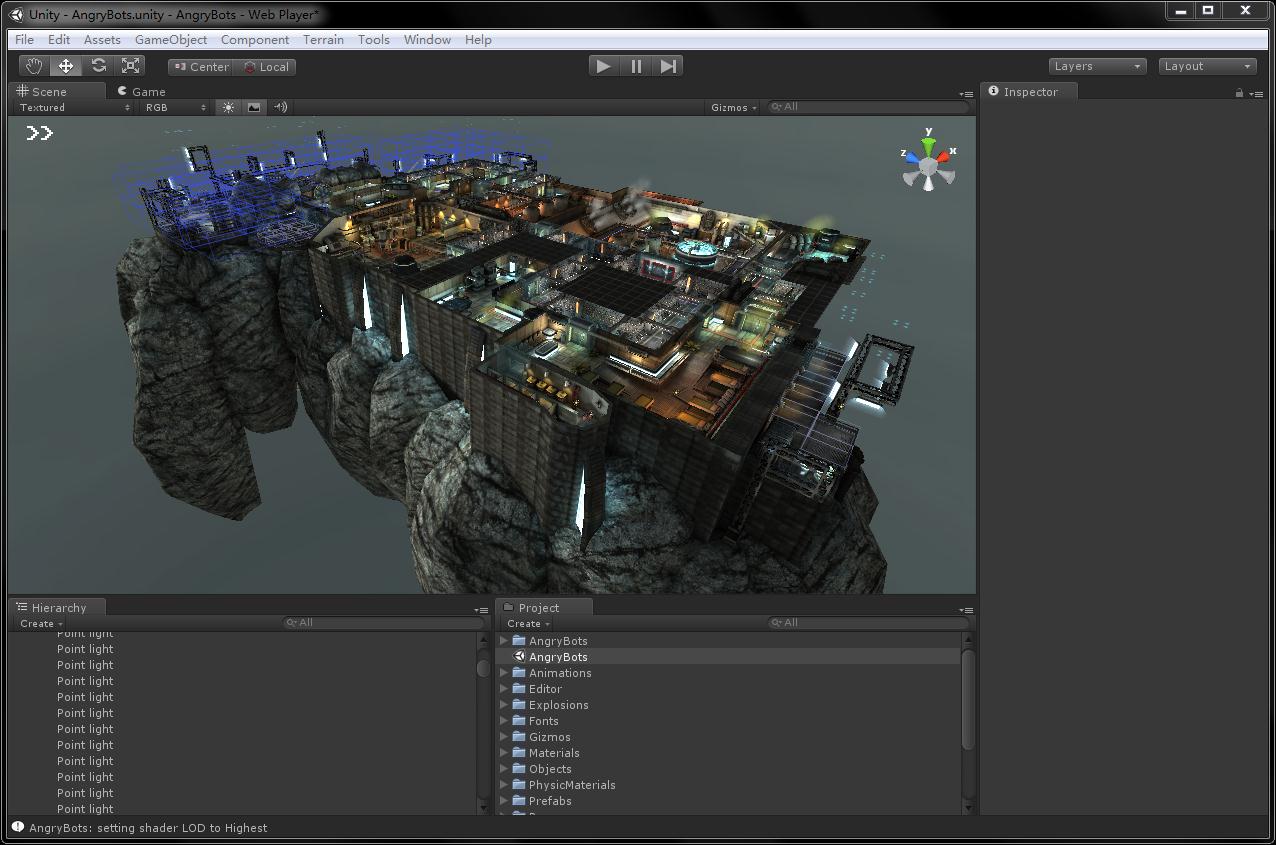Toggle the Center pivot button
The image size is (1276, 845).
click(x=201, y=67)
